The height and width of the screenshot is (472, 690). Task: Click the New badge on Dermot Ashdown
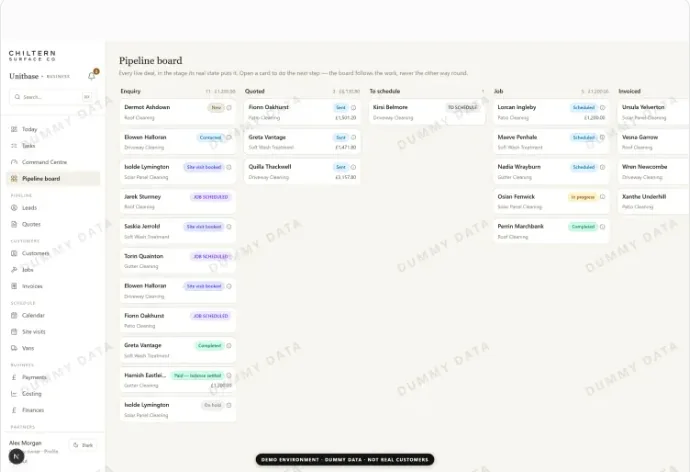[216, 107]
